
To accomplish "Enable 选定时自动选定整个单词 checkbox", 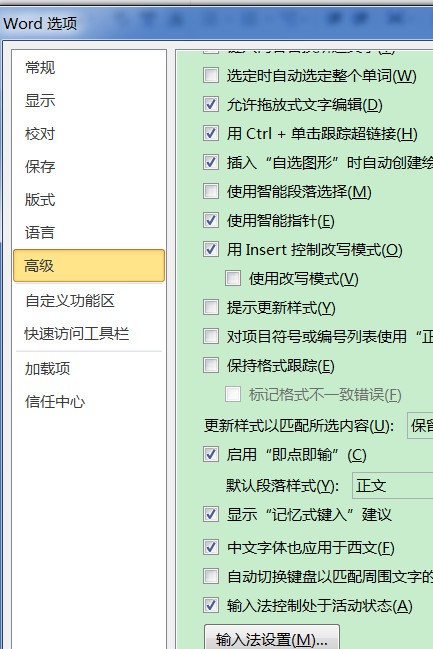I will (211, 75).
